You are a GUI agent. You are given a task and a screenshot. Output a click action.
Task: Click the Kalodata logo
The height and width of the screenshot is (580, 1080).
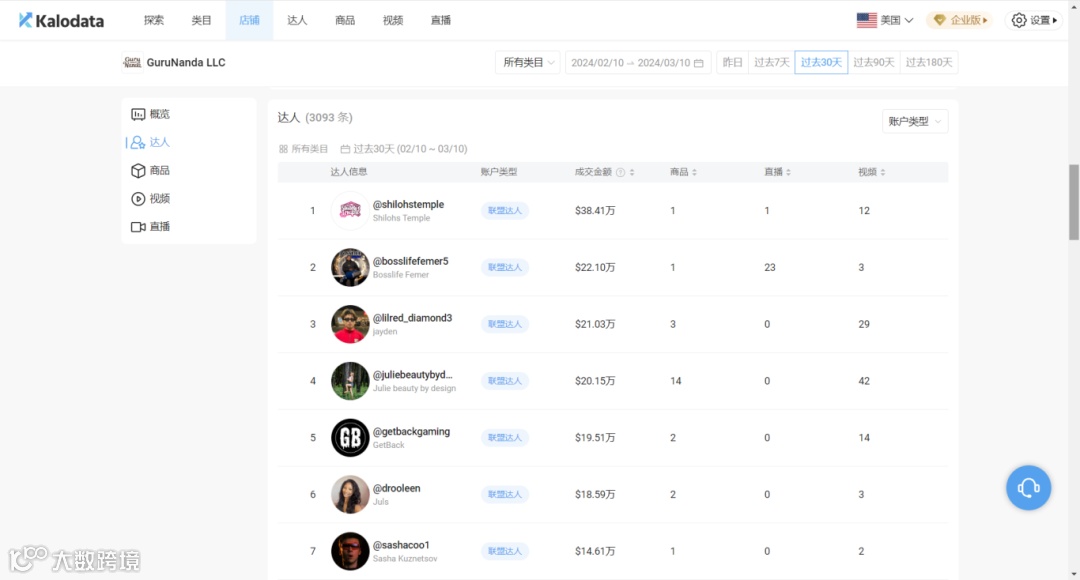click(61, 21)
